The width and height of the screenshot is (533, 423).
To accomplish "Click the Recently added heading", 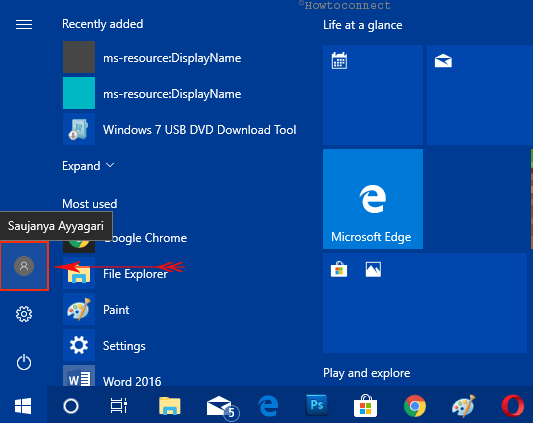I will [x=103, y=24].
